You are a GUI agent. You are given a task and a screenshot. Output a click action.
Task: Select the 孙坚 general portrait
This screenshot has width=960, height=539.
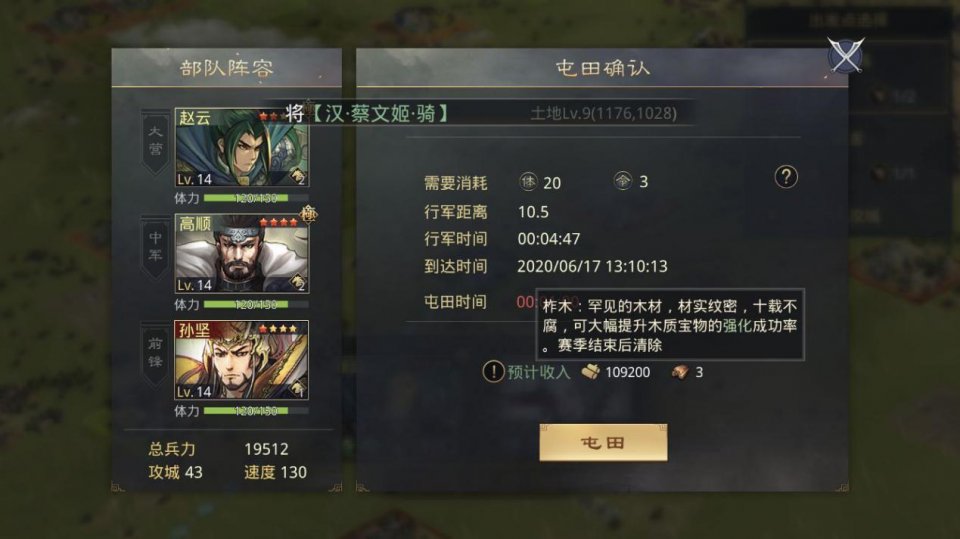point(242,360)
